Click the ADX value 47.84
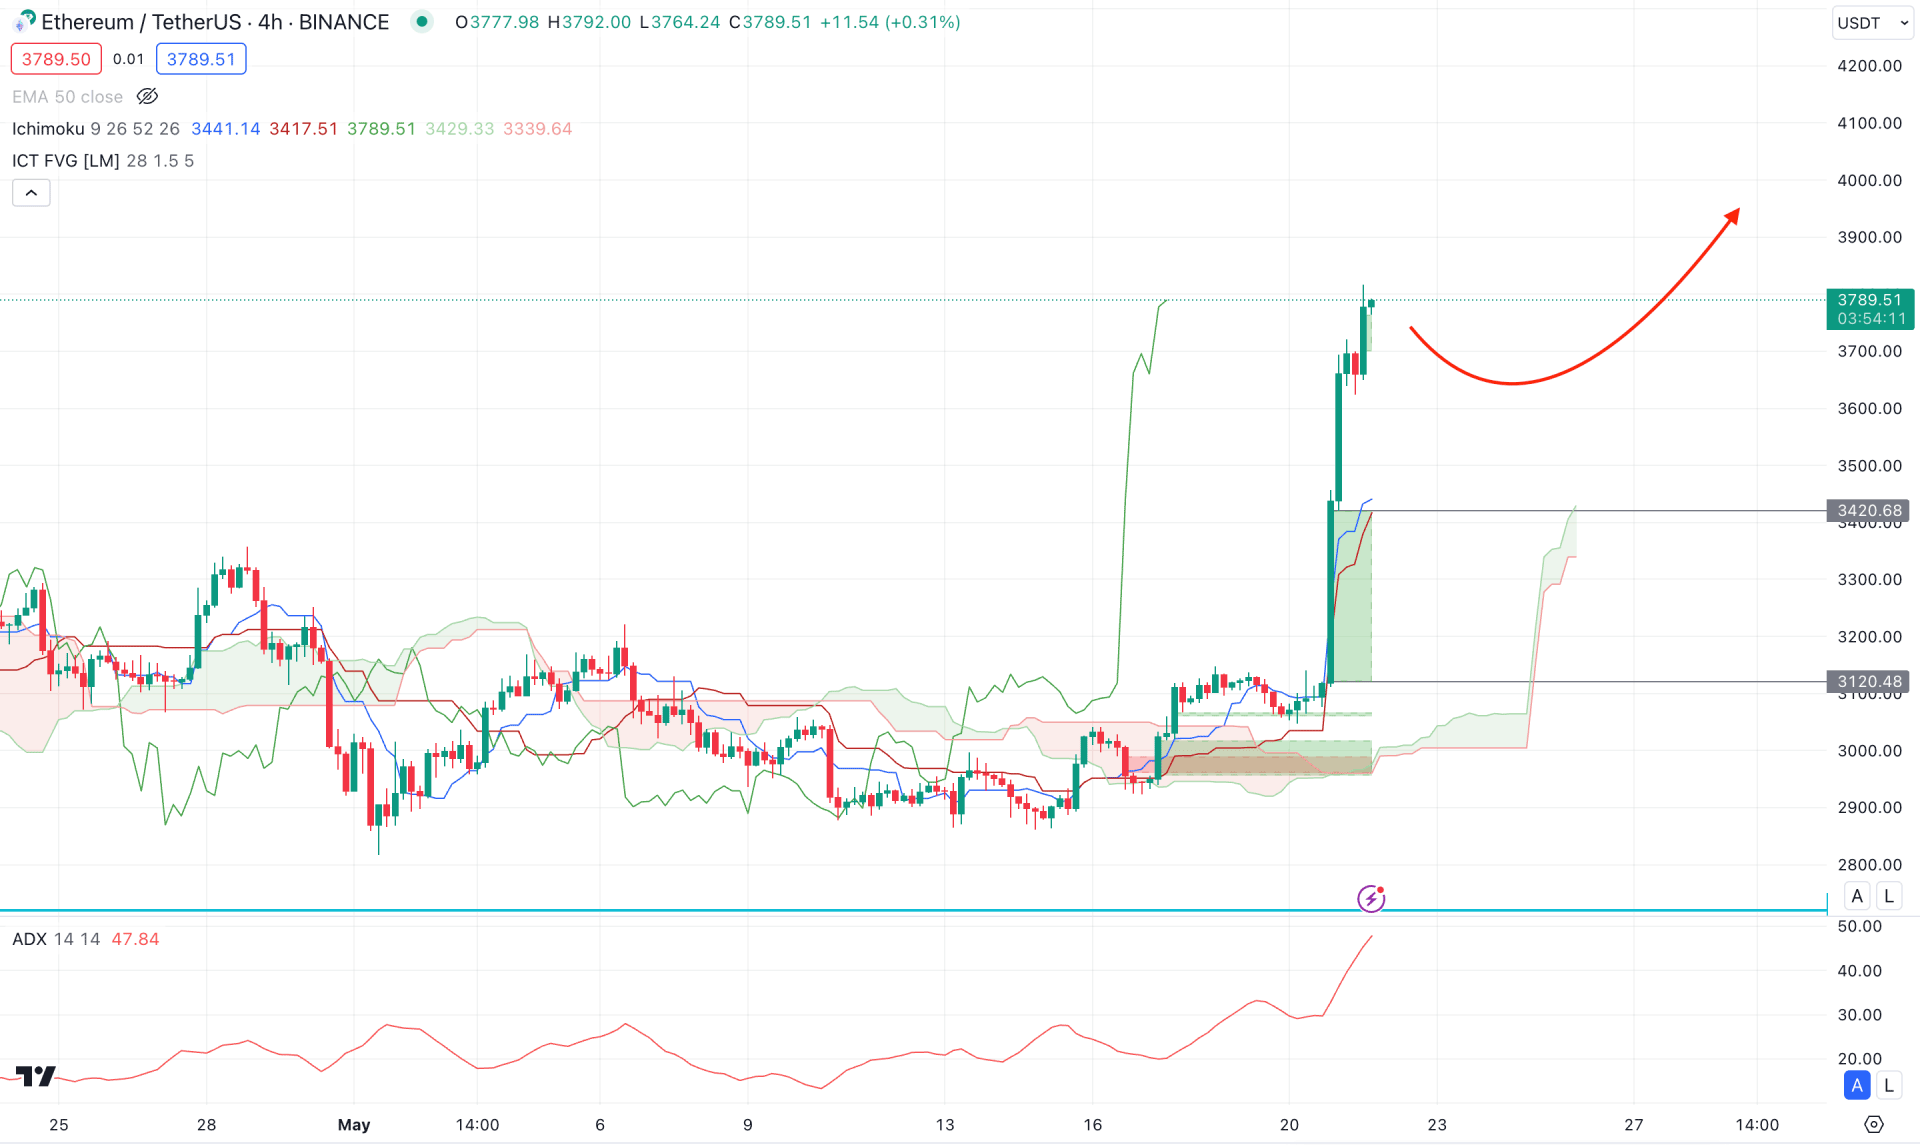 [135, 939]
